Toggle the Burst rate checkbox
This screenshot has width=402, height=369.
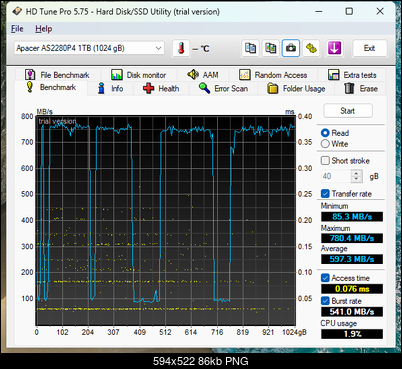click(x=325, y=301)
